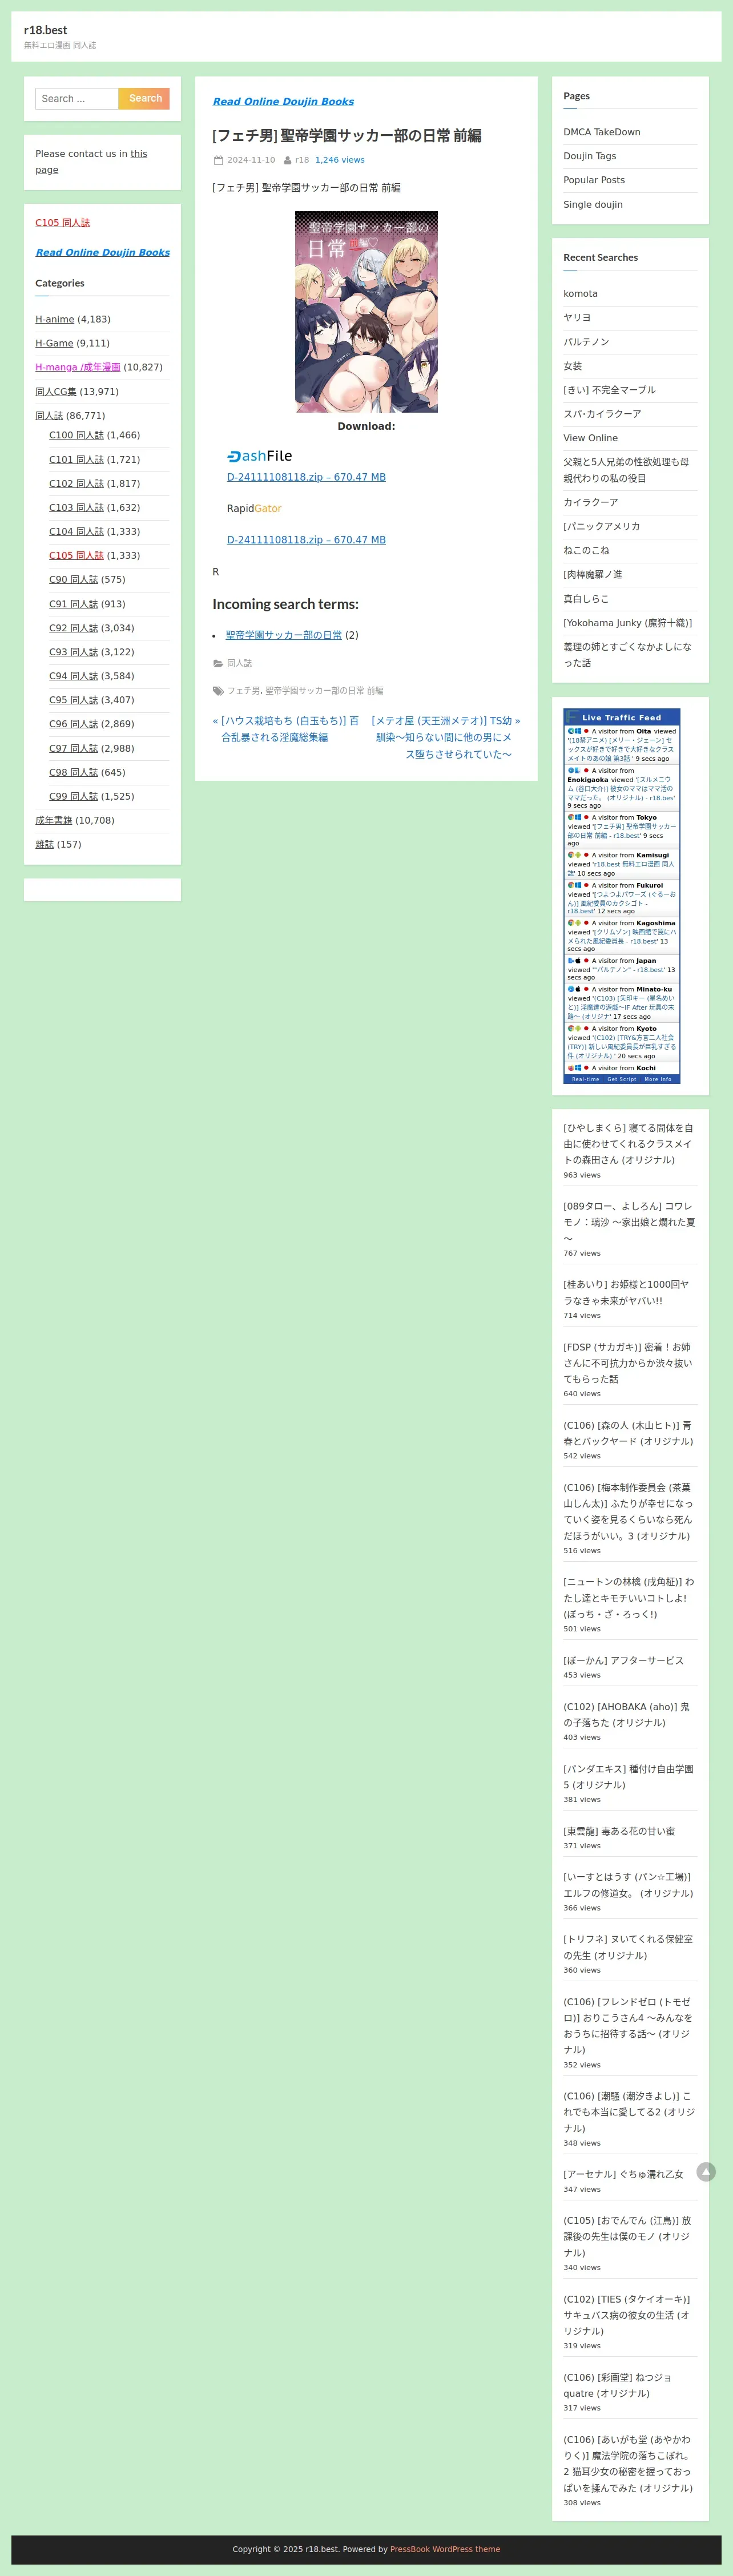Open 'Read Online Doujin Books' above the post title
The height and width of the screenshot is (2576, 733).
[283, 101]
